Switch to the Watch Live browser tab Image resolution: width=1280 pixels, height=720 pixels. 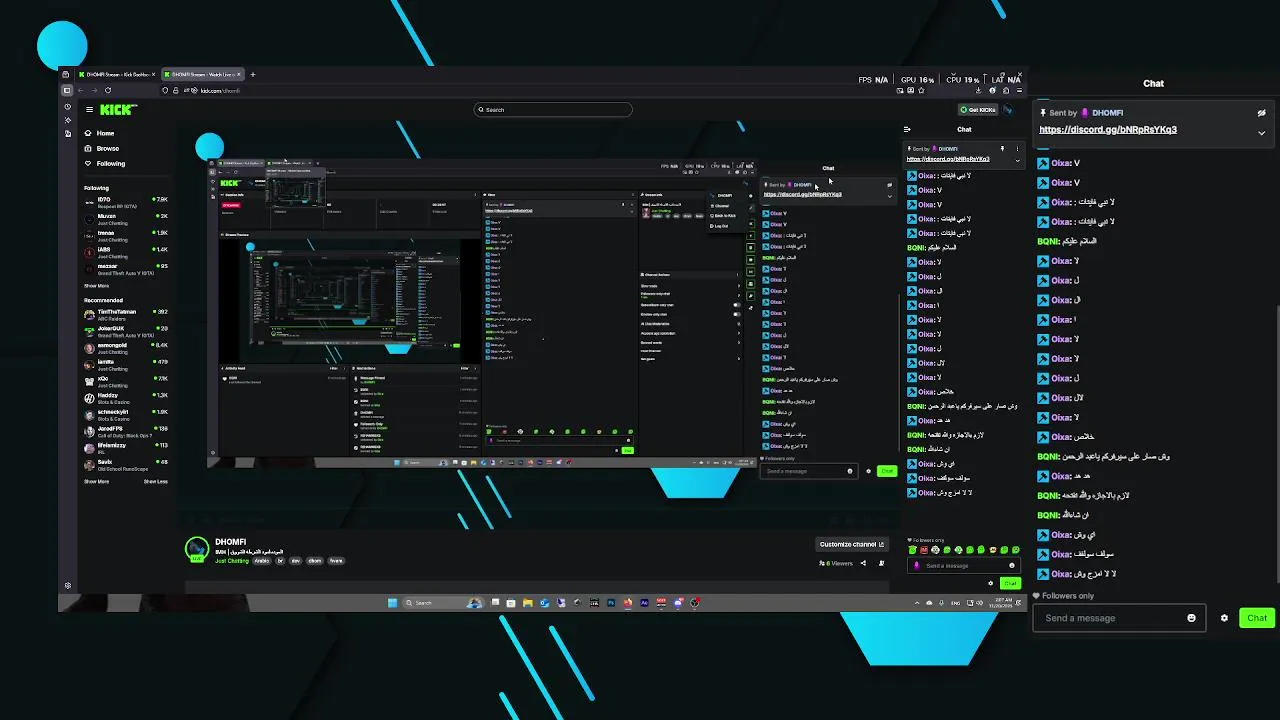tap(202, 75)
